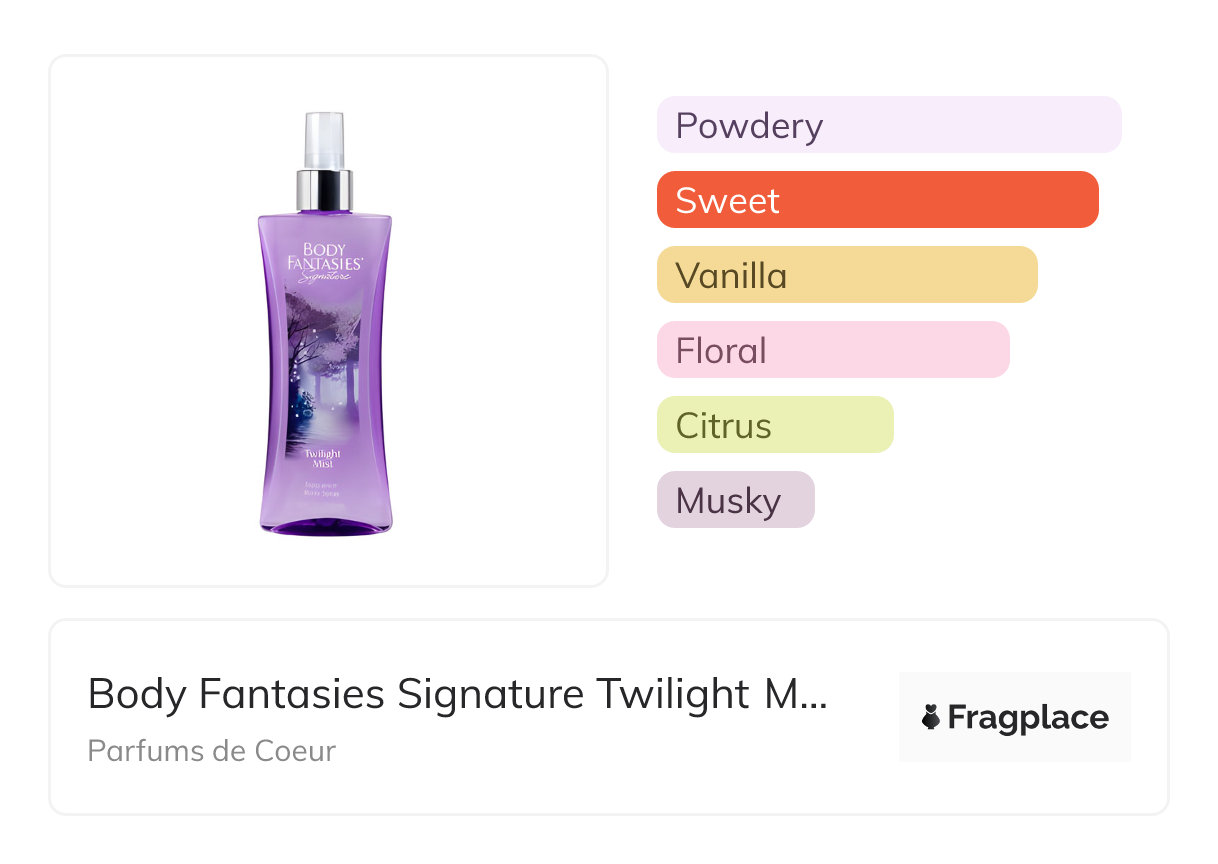Pick the green Citrus accord bar
Image resolution: width=1218 pixels, height=864 pixels.
[774, 425]
